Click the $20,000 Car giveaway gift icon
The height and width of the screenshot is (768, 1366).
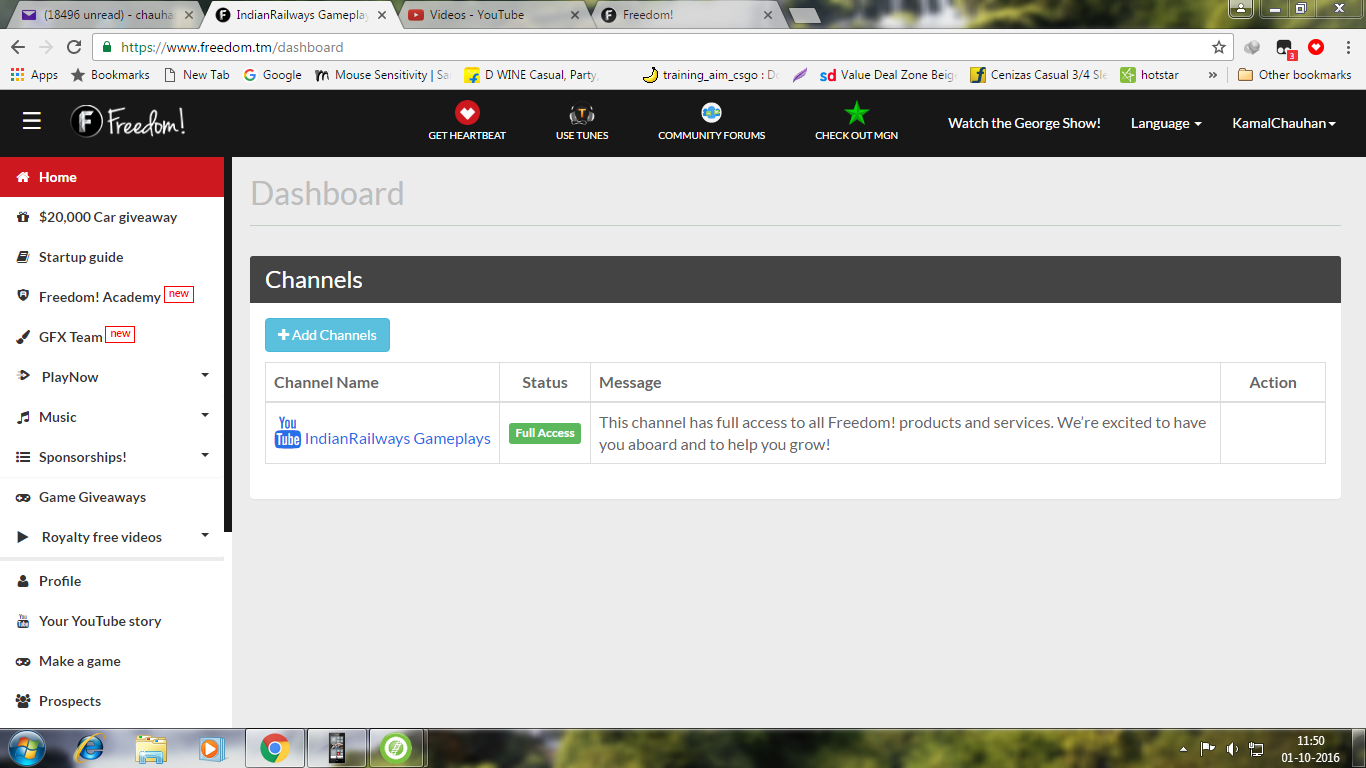click(x=23, y=217)
